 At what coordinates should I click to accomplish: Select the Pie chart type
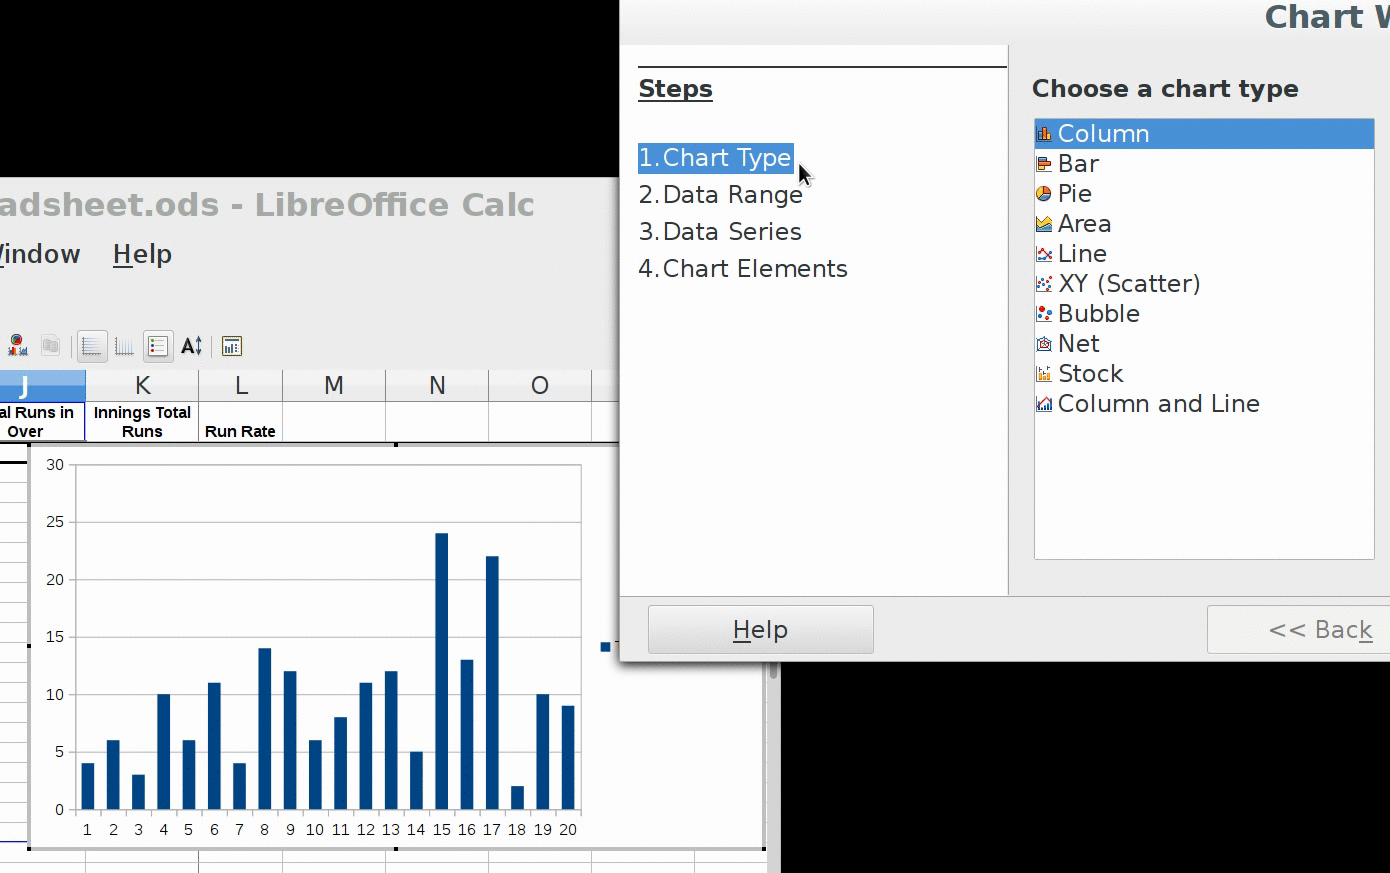point(1074,194)
